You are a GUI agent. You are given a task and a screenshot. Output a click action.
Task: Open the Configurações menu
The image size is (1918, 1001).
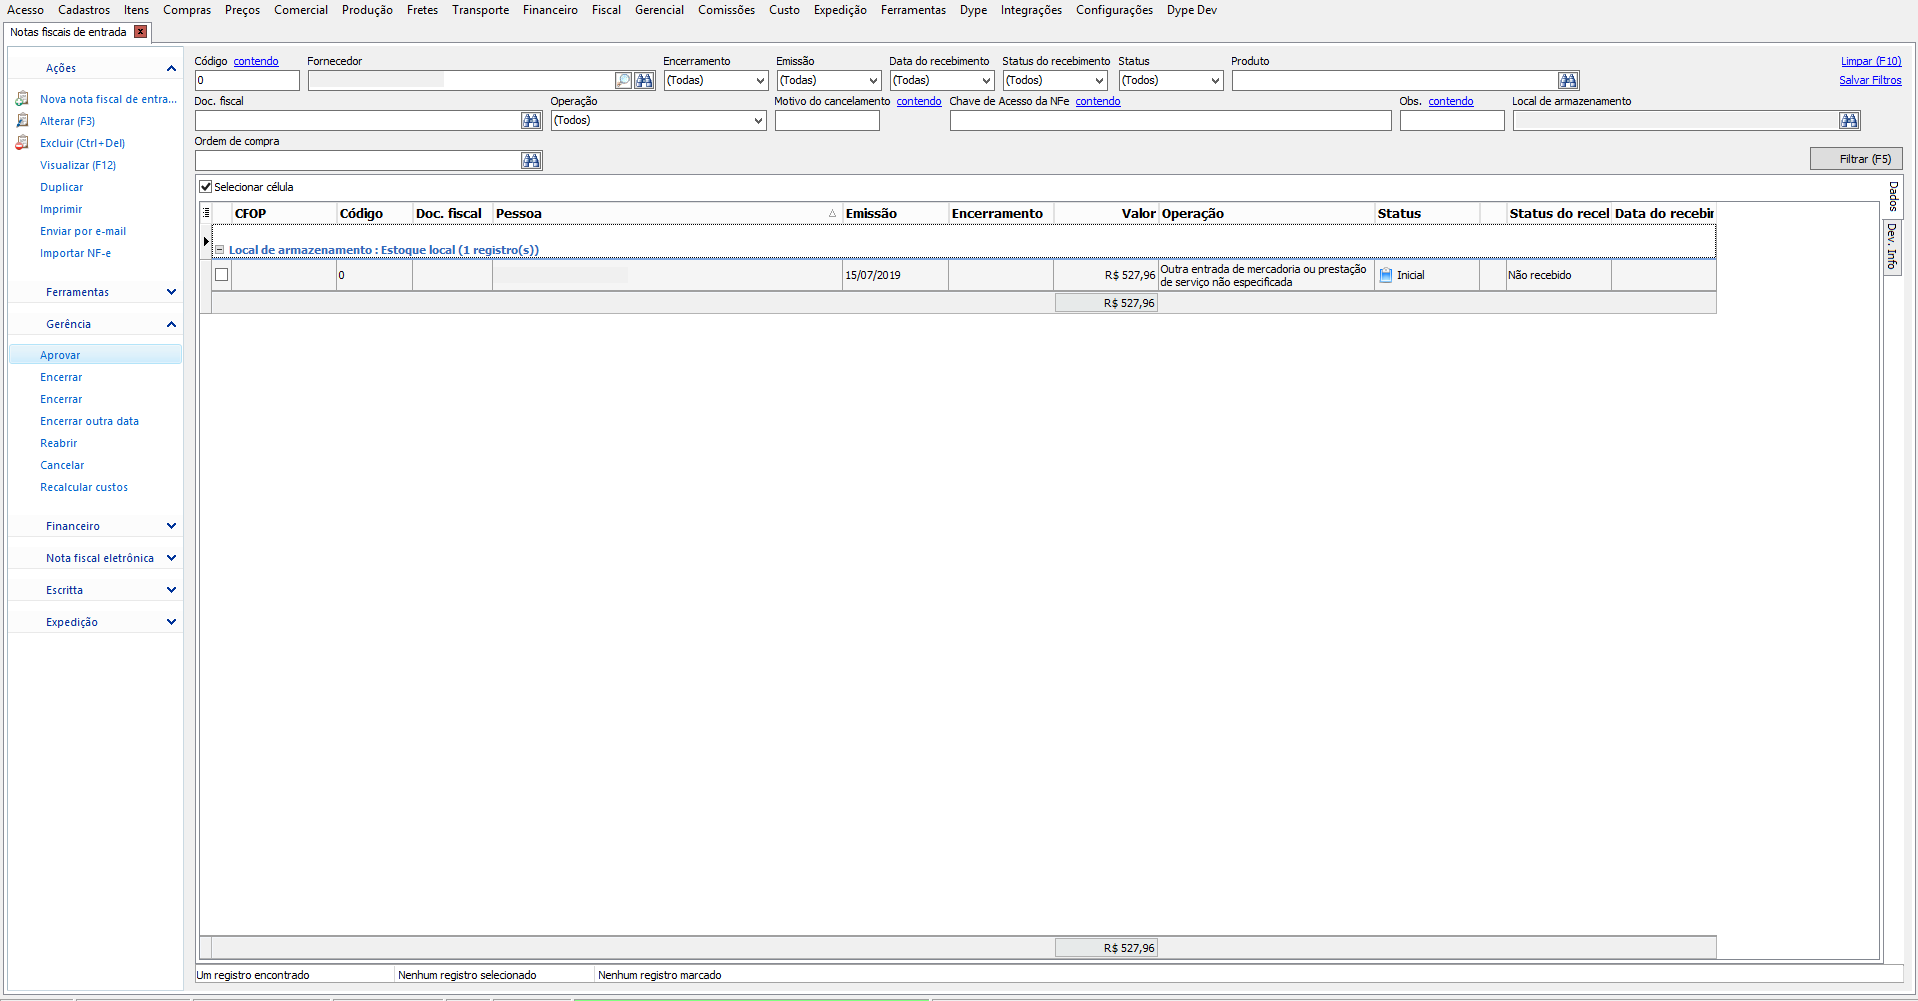tap(1114, 10)
